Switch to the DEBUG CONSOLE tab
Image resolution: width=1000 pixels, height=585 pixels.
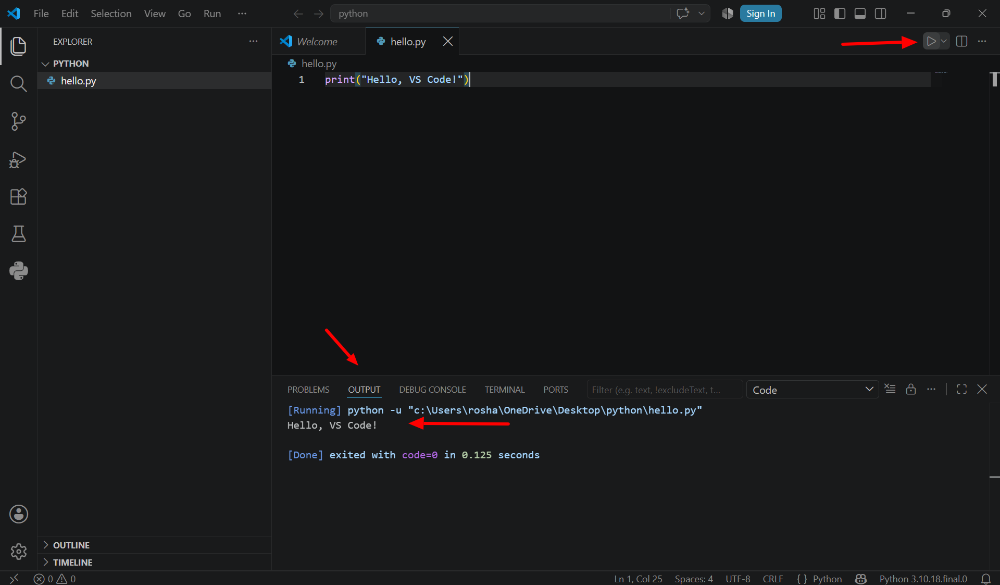tap(432, 390)
